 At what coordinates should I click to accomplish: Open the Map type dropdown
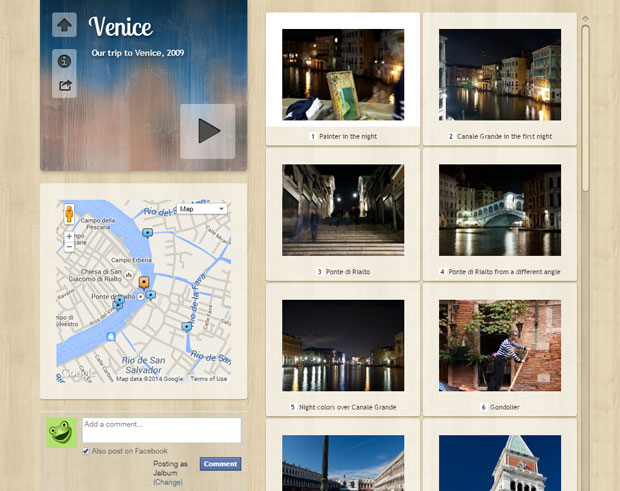click(x=201, y=209)
